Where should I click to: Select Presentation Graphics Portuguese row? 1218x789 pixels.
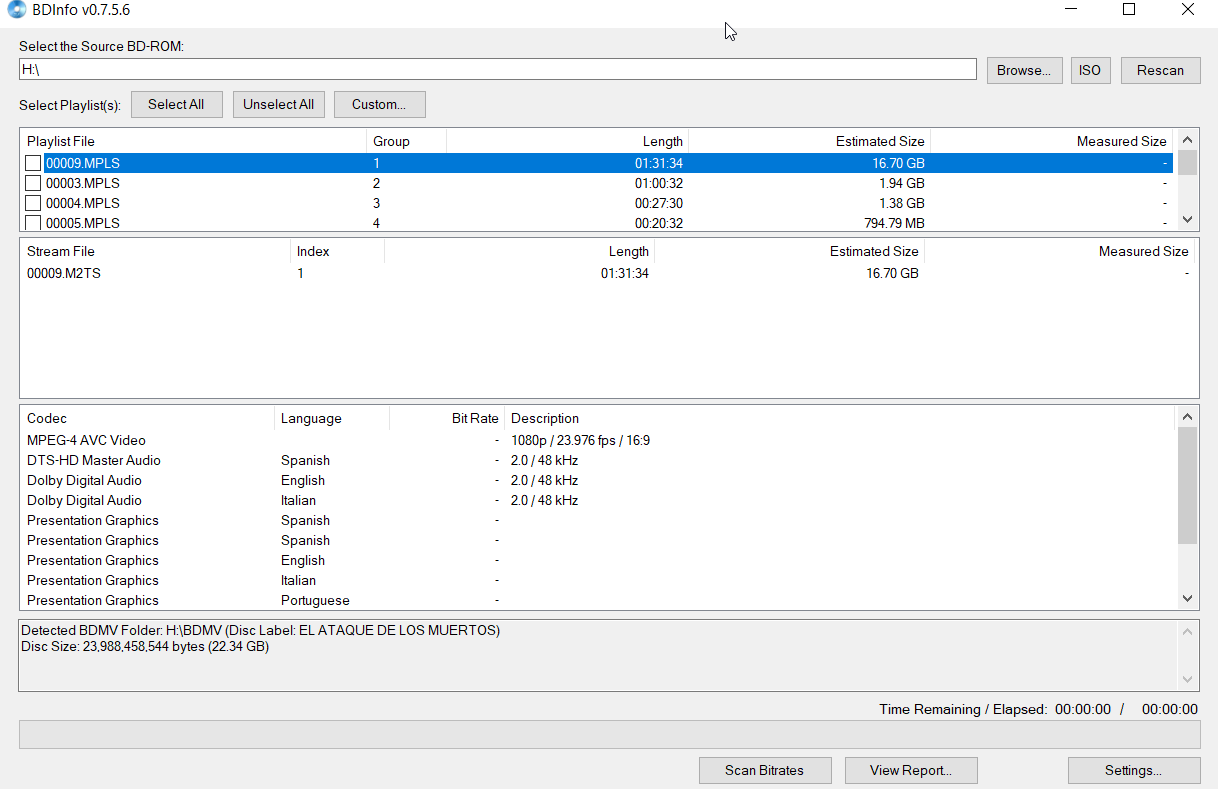597,600
